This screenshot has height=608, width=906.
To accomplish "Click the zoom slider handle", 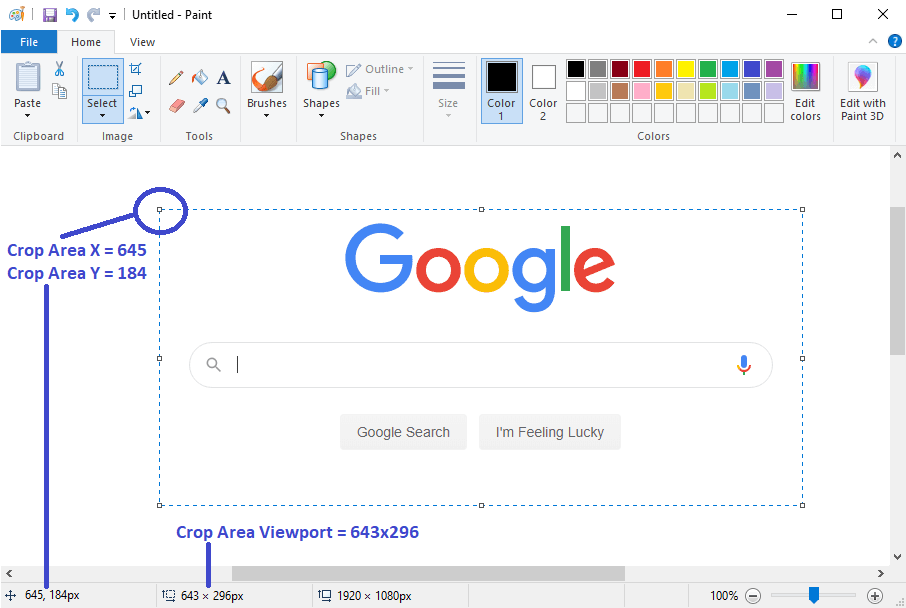I will pos(814,595).
